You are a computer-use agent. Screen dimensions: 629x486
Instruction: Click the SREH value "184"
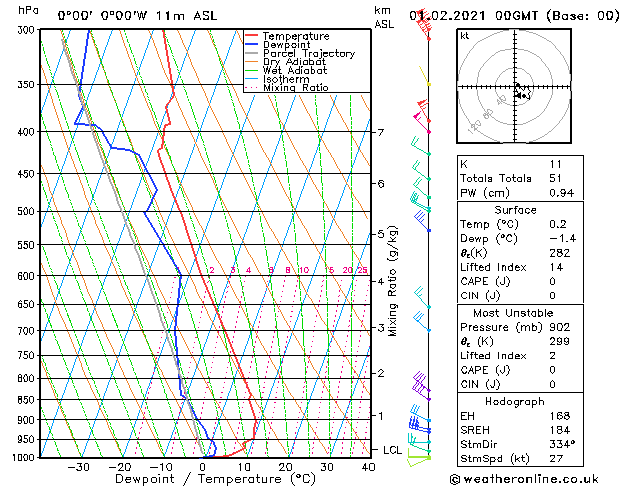click(560, 430)
